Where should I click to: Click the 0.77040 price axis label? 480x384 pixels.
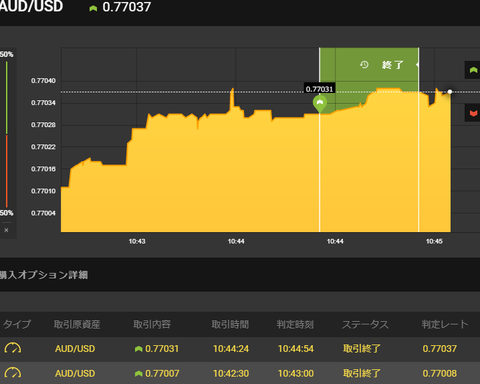(43, 81)
